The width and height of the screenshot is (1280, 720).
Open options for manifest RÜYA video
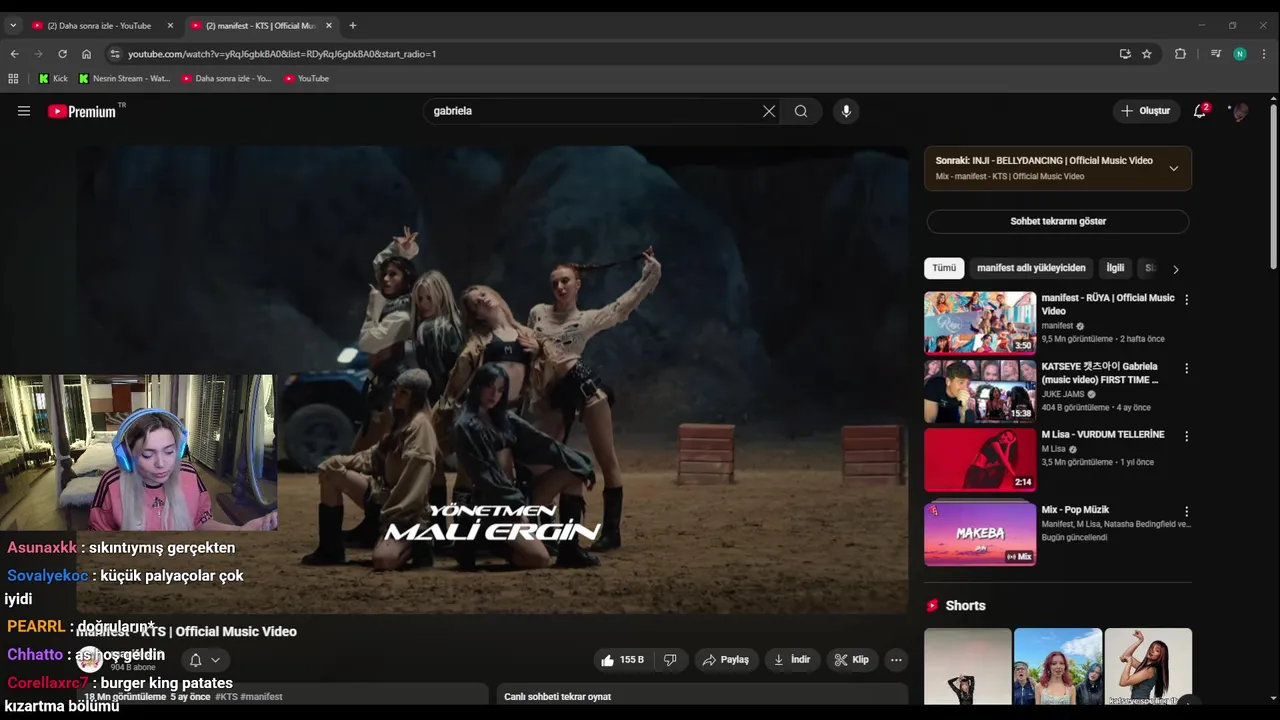click(x=1187, y=300)
